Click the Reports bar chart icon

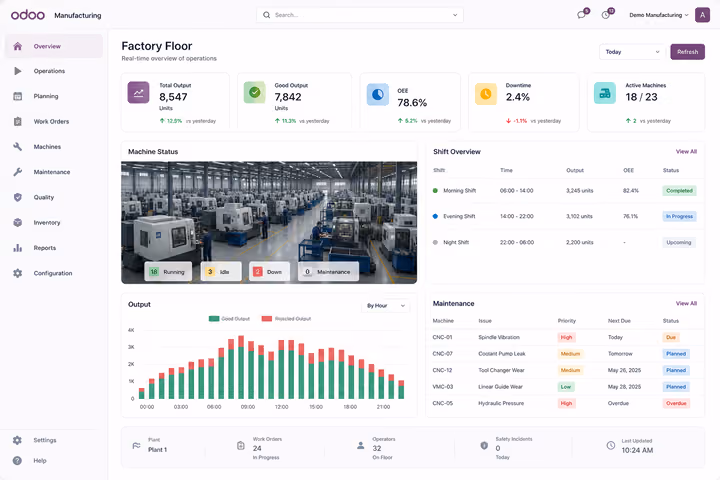(17, 248)
